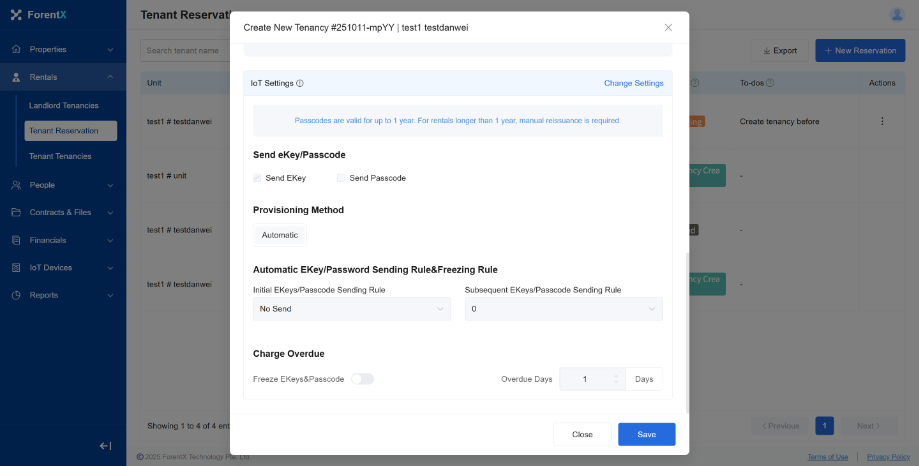Open three-dot actions menu in first row
919x466 pixels.
pyautogui.click(x=882, y=122)
